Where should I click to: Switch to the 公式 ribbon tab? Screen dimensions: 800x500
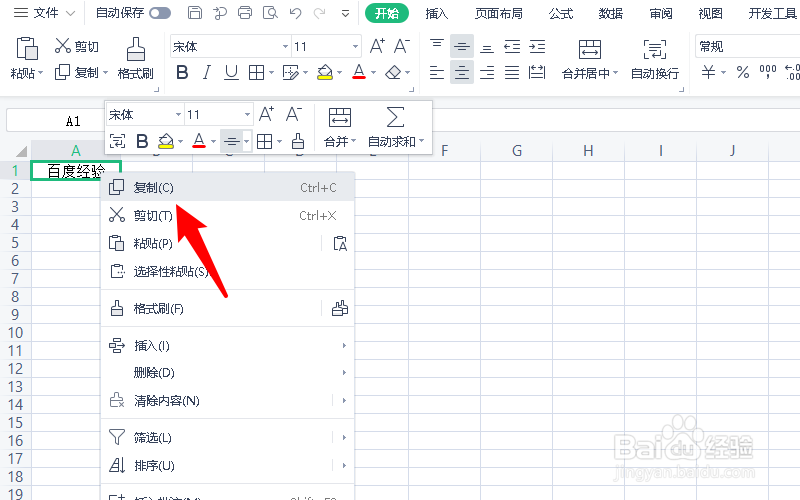561,13
